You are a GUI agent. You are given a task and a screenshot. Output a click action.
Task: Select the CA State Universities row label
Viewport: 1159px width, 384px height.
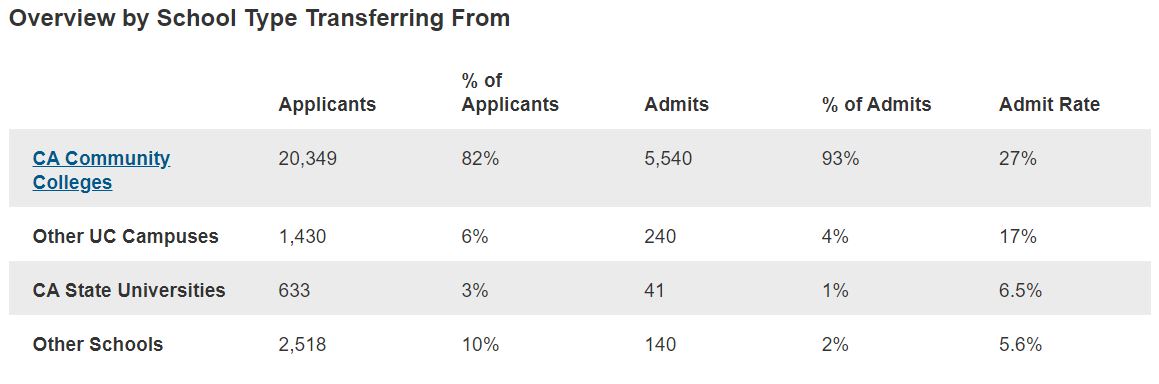(129, 290)
